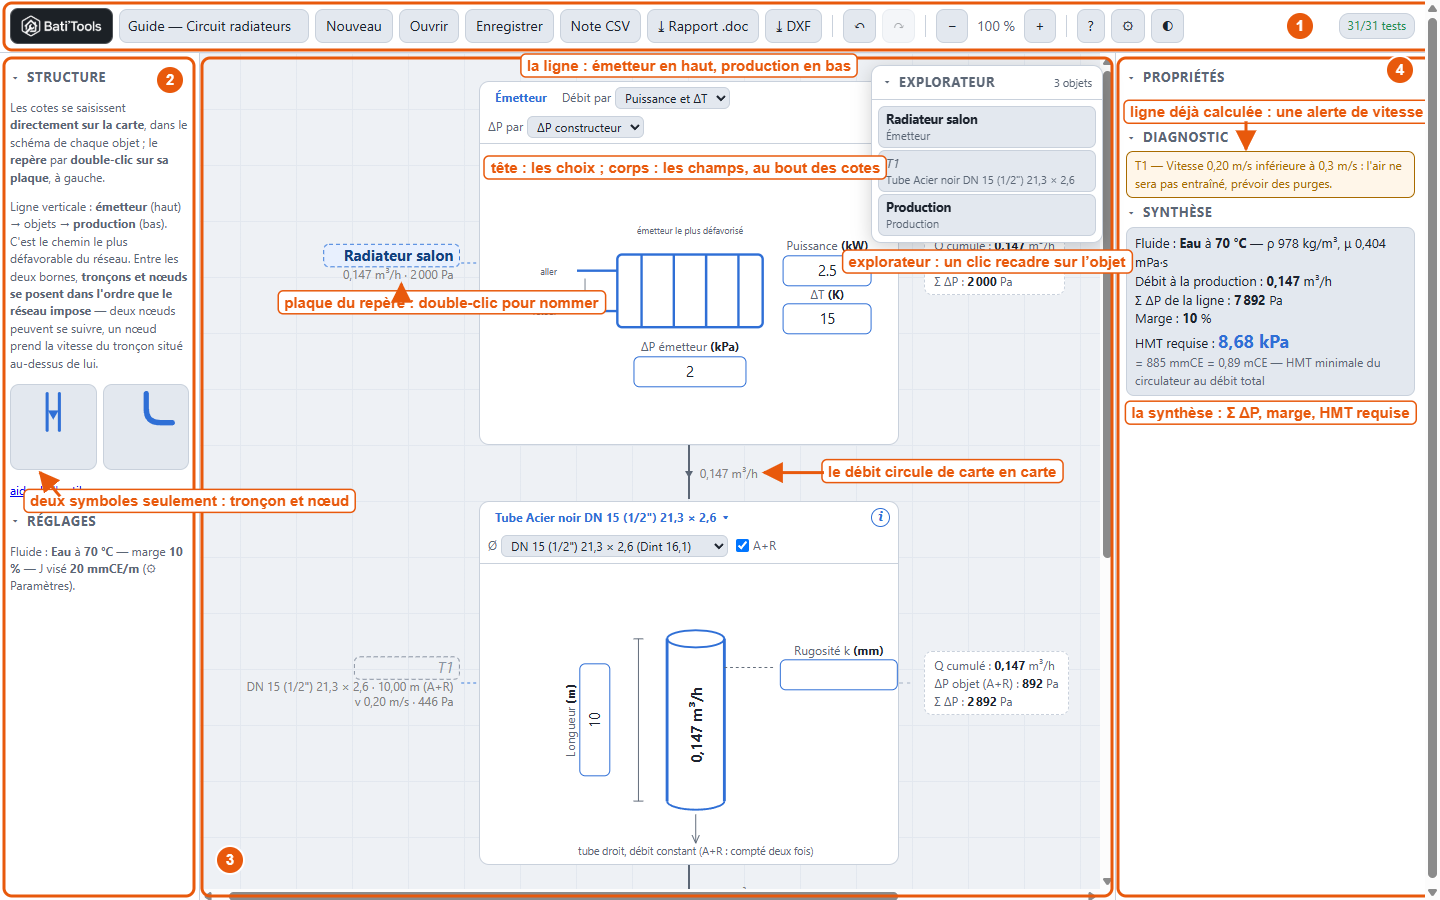This screenshot has width=1440, height=900.
Task: Collapse the EXPLORATEUR panel
Action: (x=939, y=83)
